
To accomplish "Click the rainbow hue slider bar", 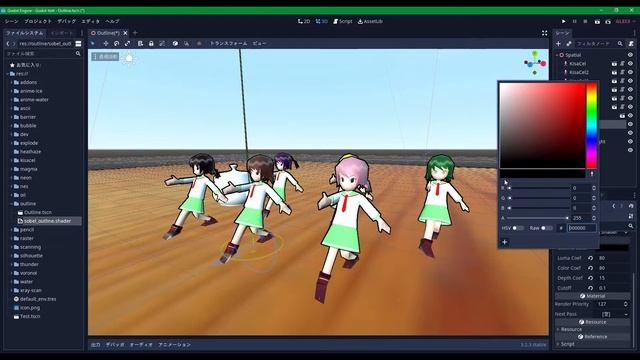I will coord(592,126).
